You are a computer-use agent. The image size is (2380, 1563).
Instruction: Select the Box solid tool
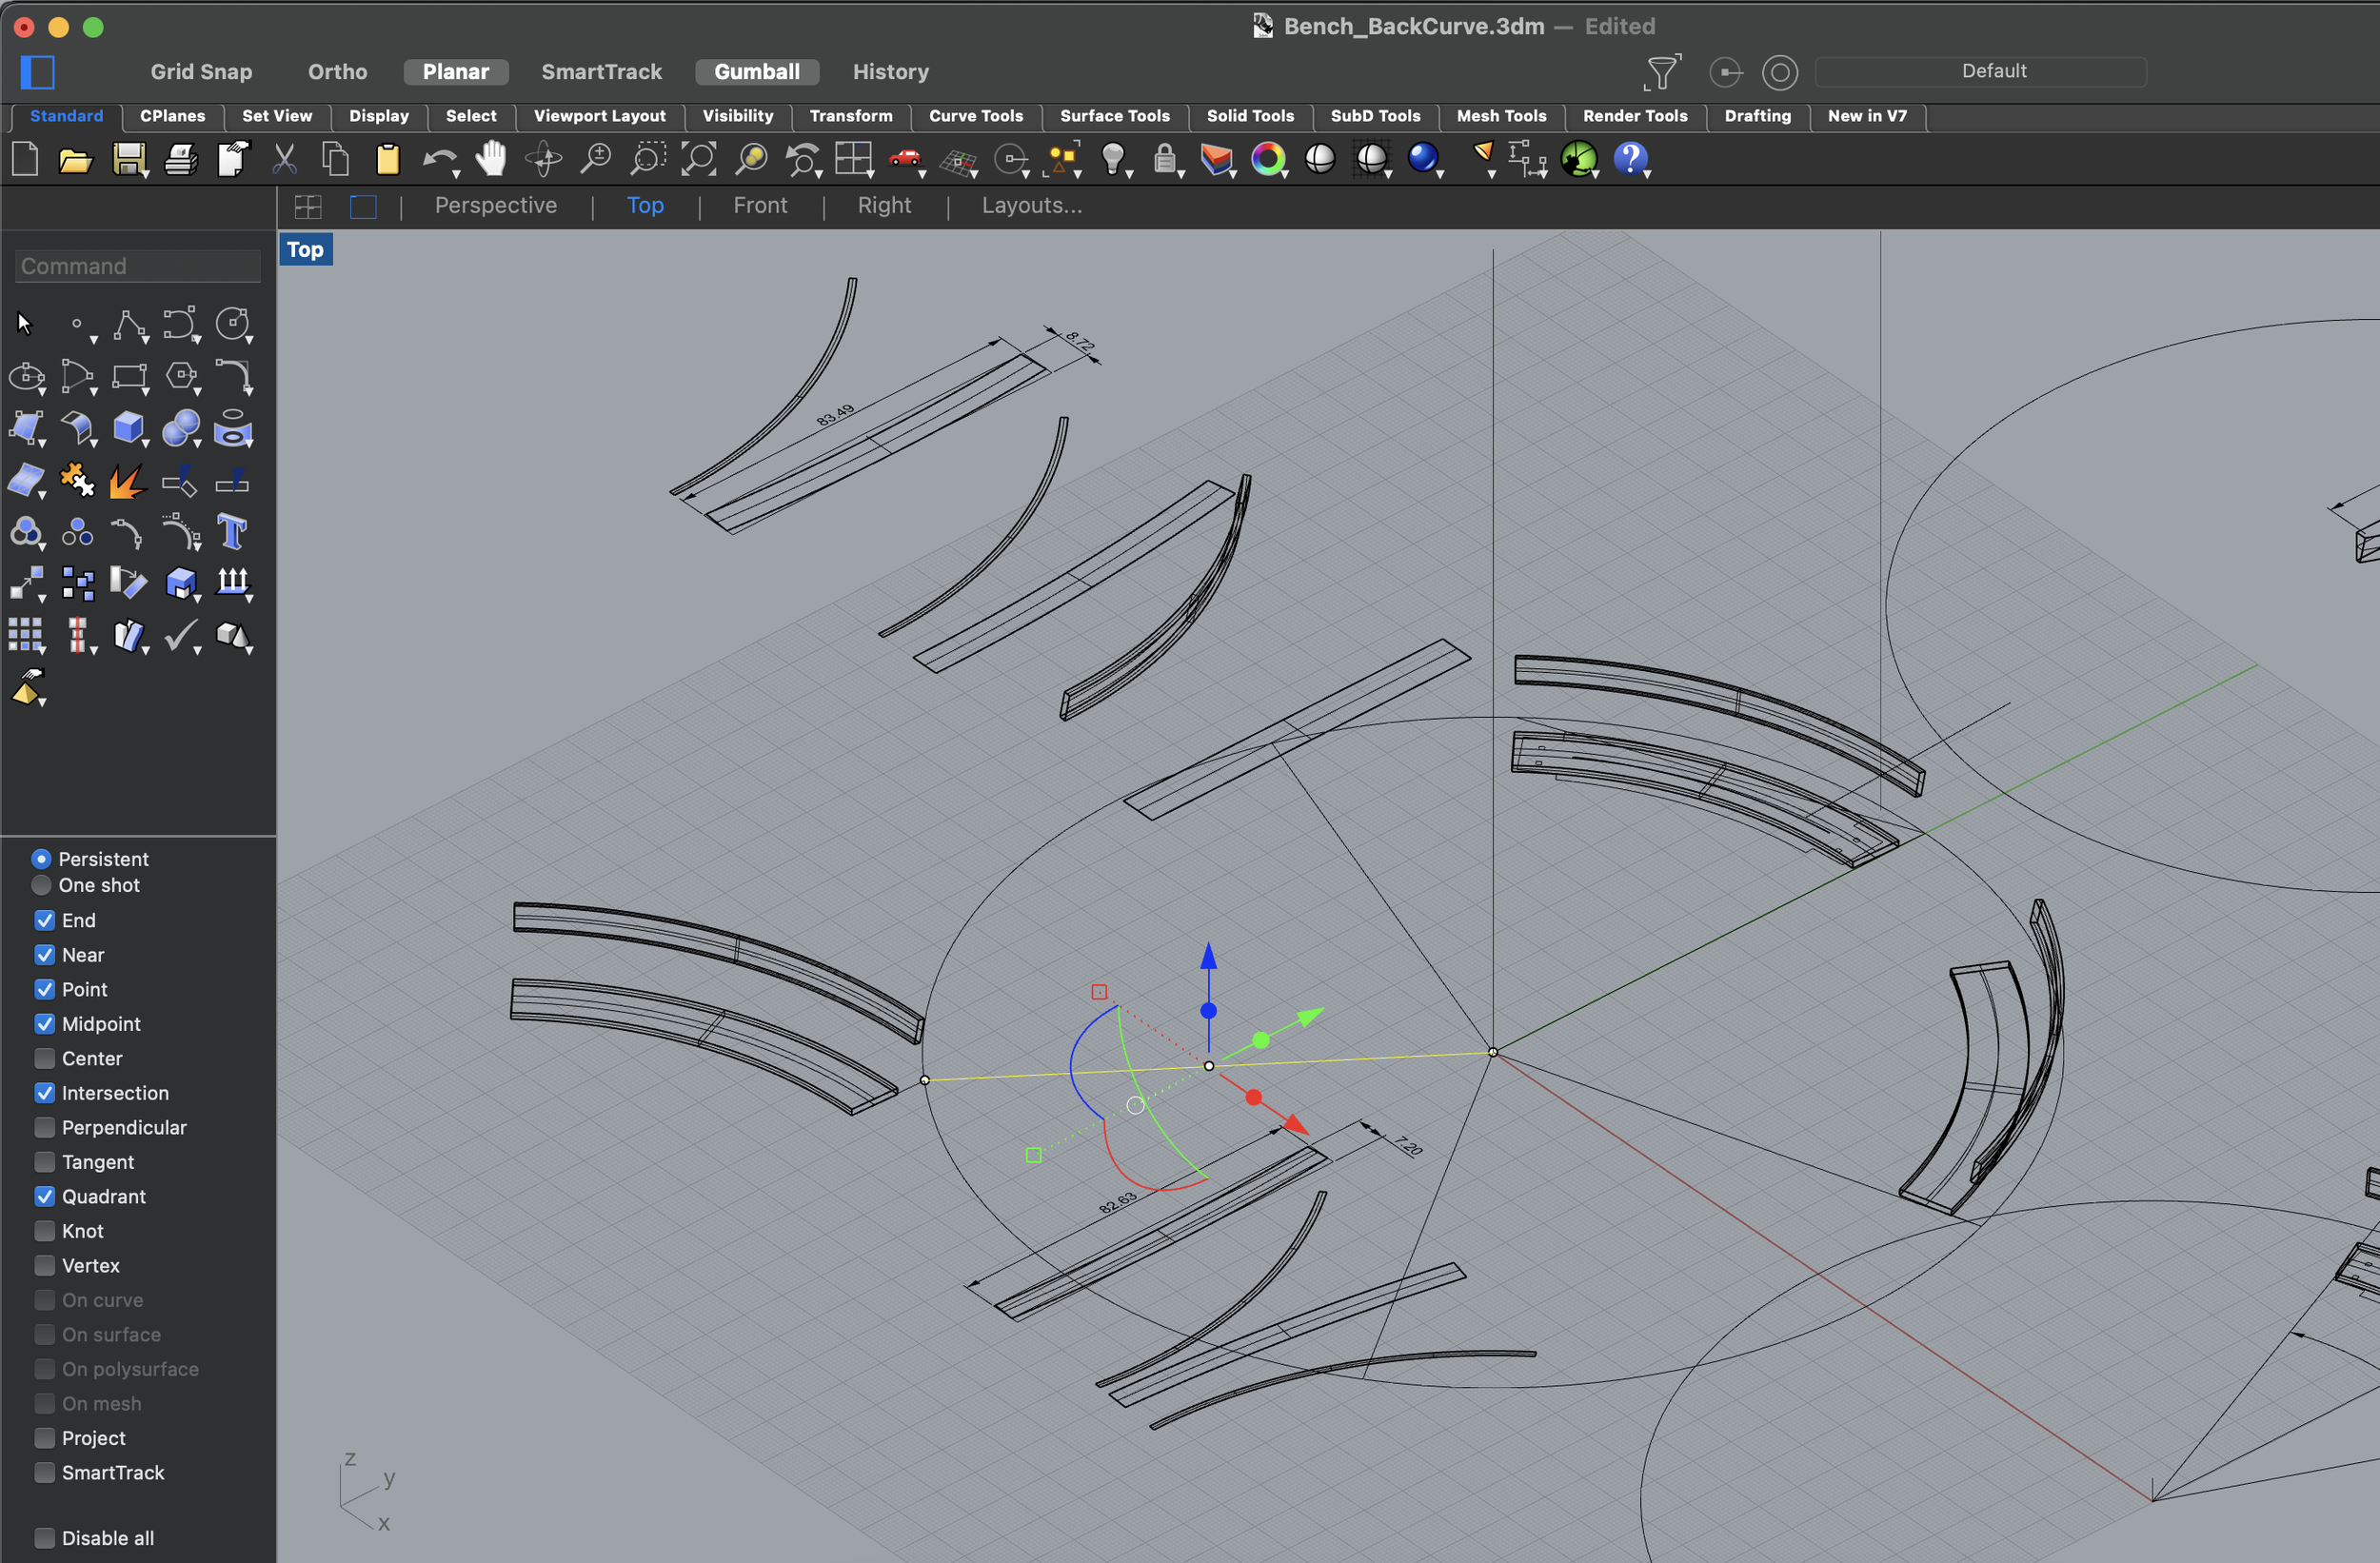[x=129, y=428]
